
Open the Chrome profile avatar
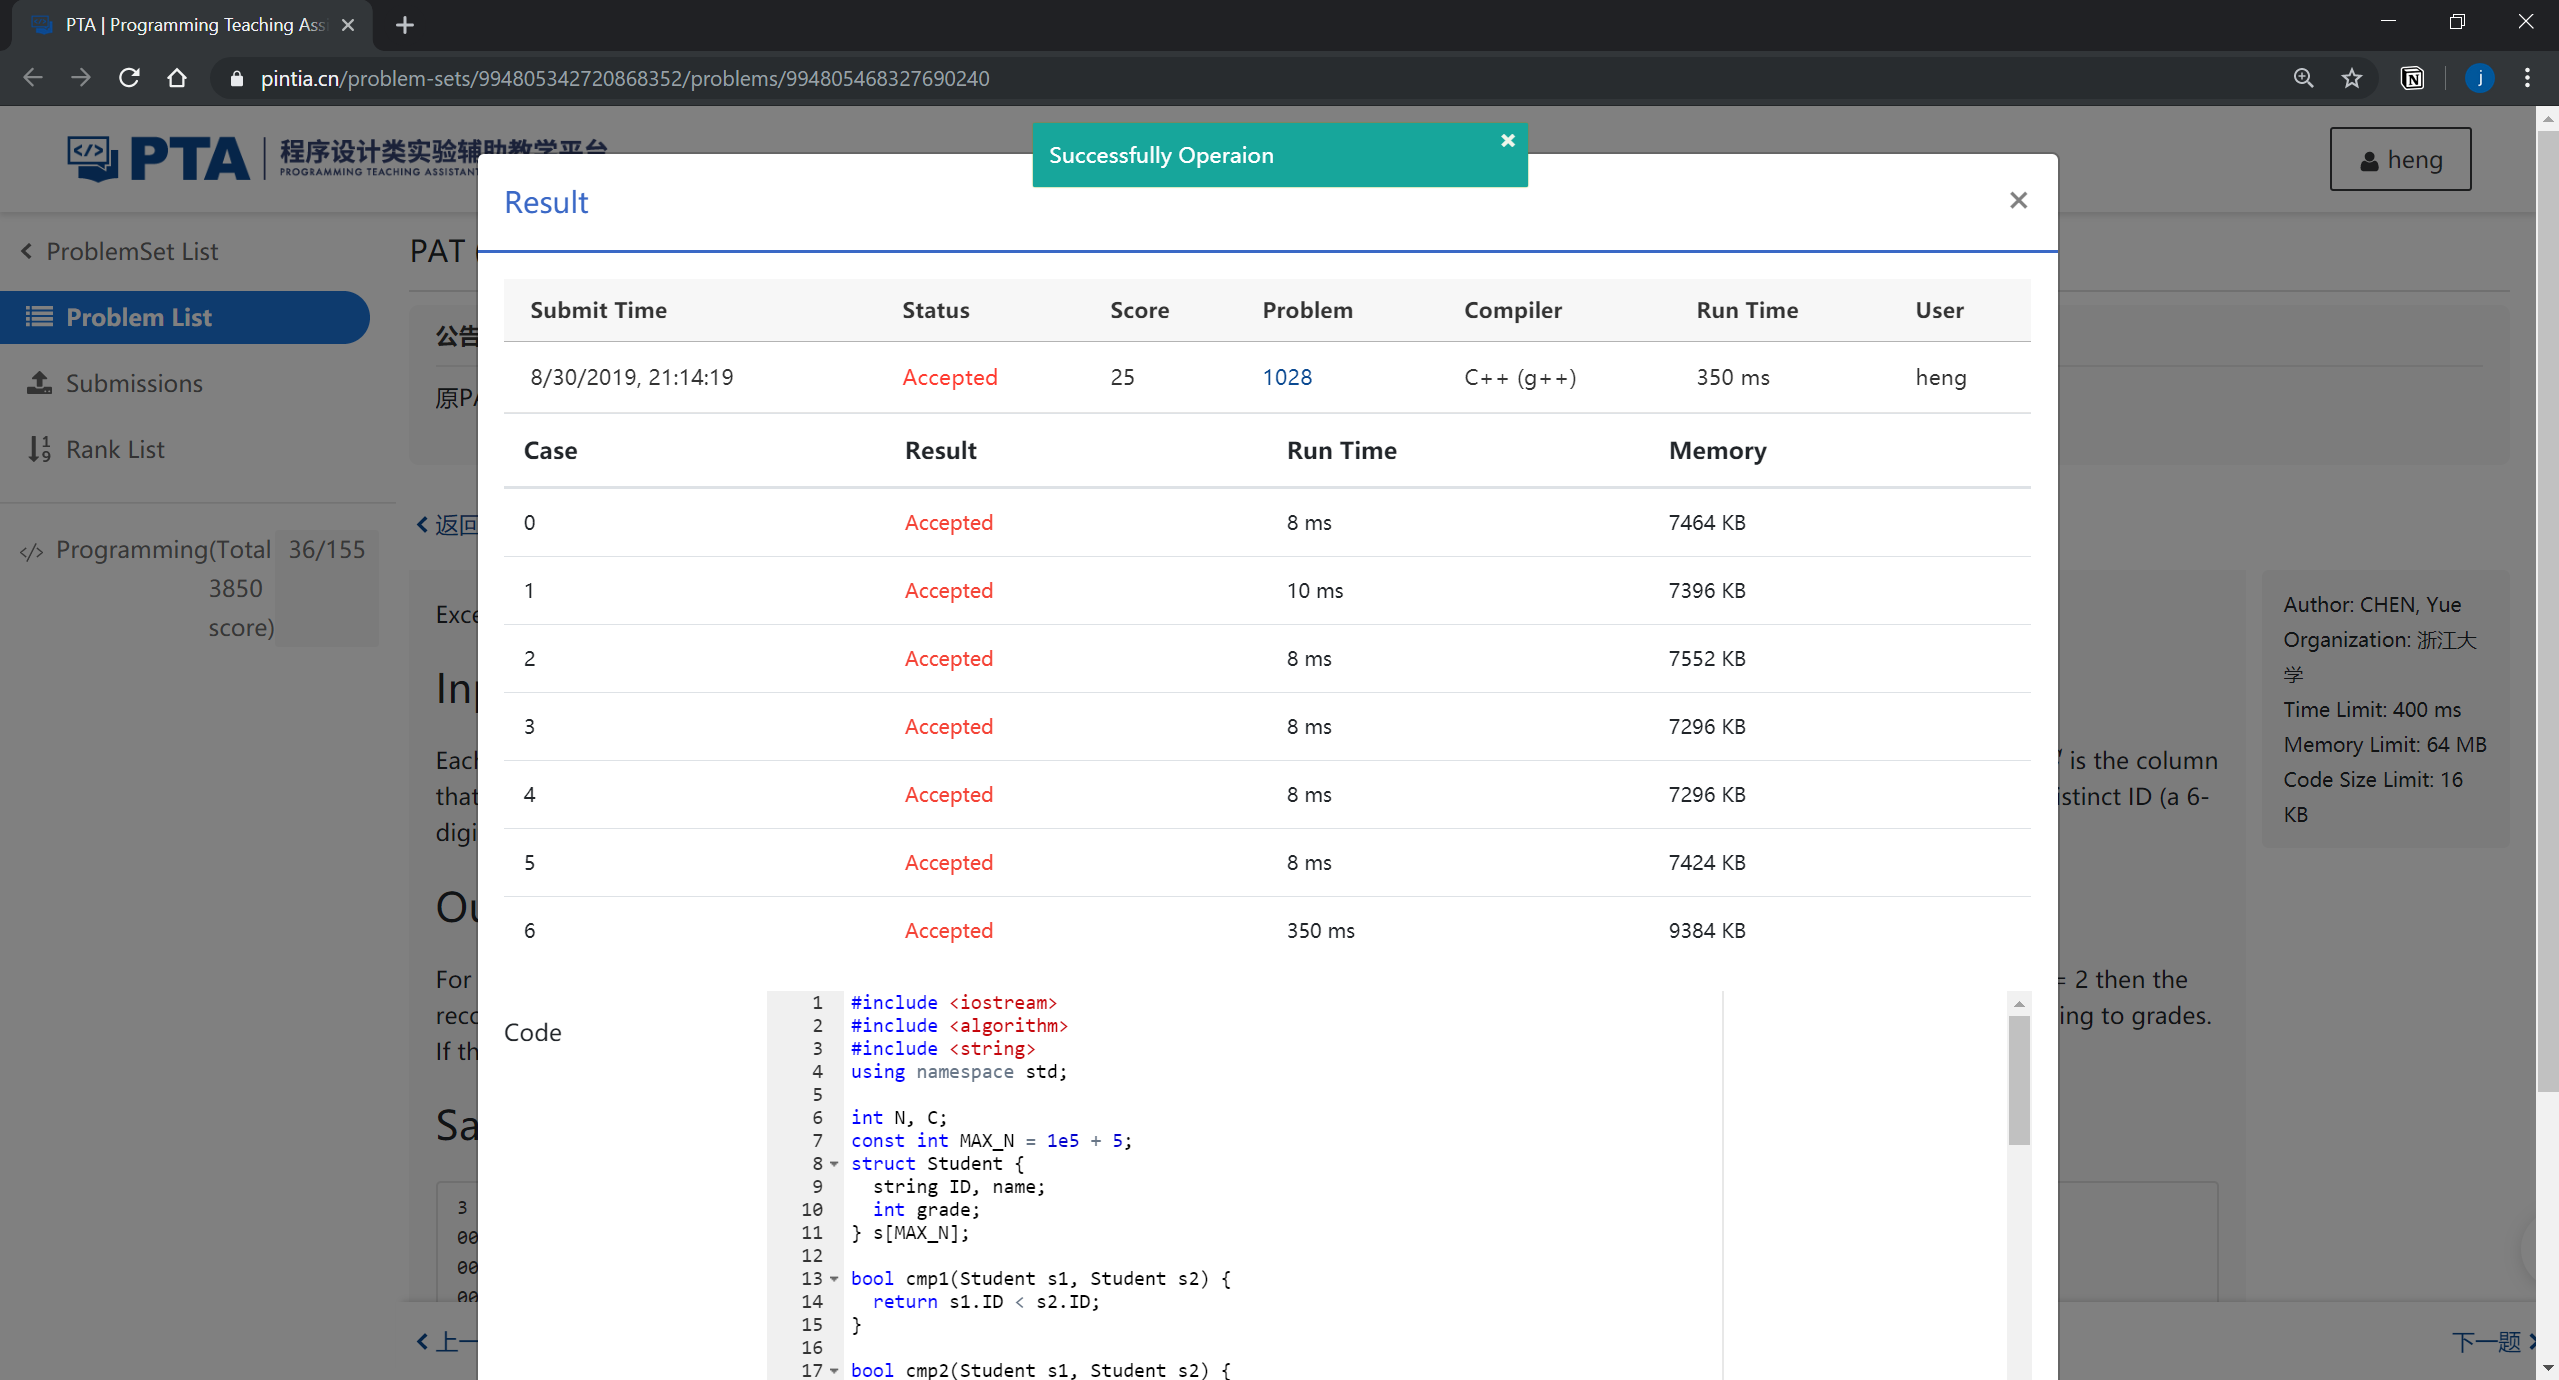tap(2479, 78)
